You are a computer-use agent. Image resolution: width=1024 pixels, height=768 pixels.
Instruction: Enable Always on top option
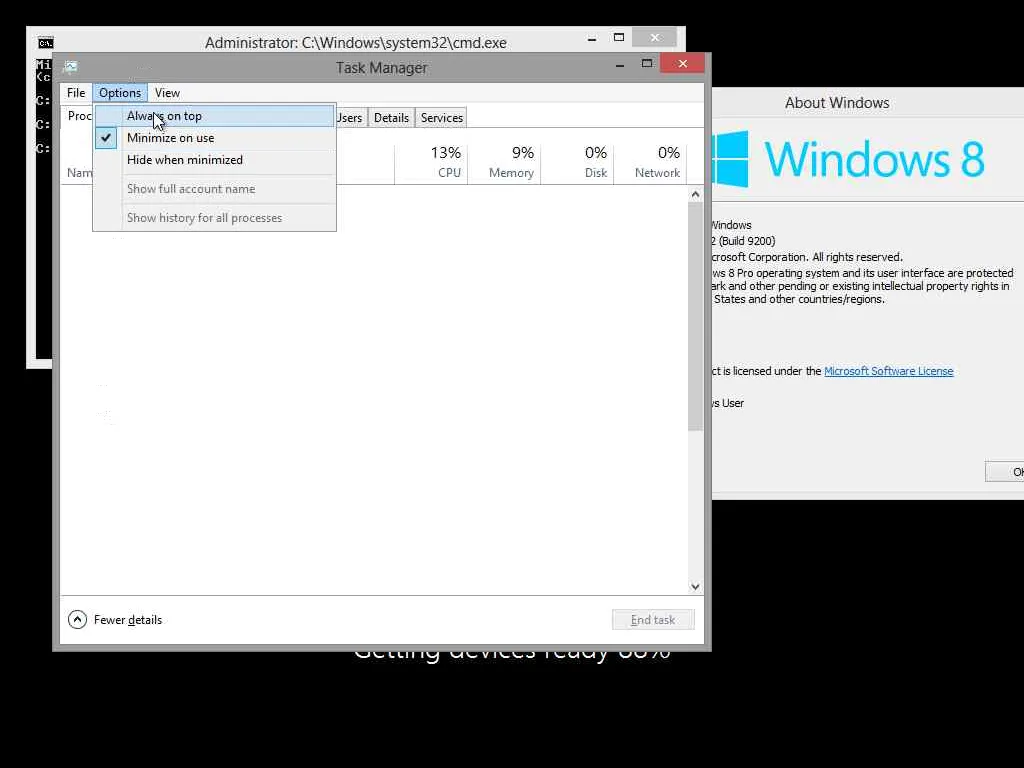pyautogui.click(x=214, y=116)
